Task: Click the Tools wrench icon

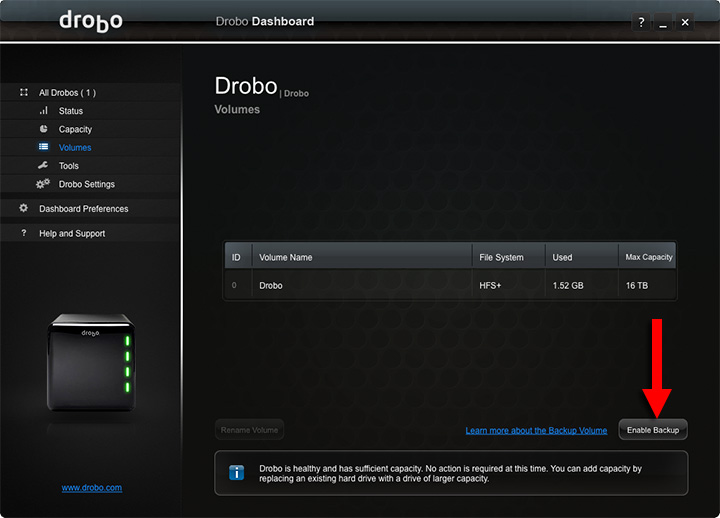Action: pos(43,165)
